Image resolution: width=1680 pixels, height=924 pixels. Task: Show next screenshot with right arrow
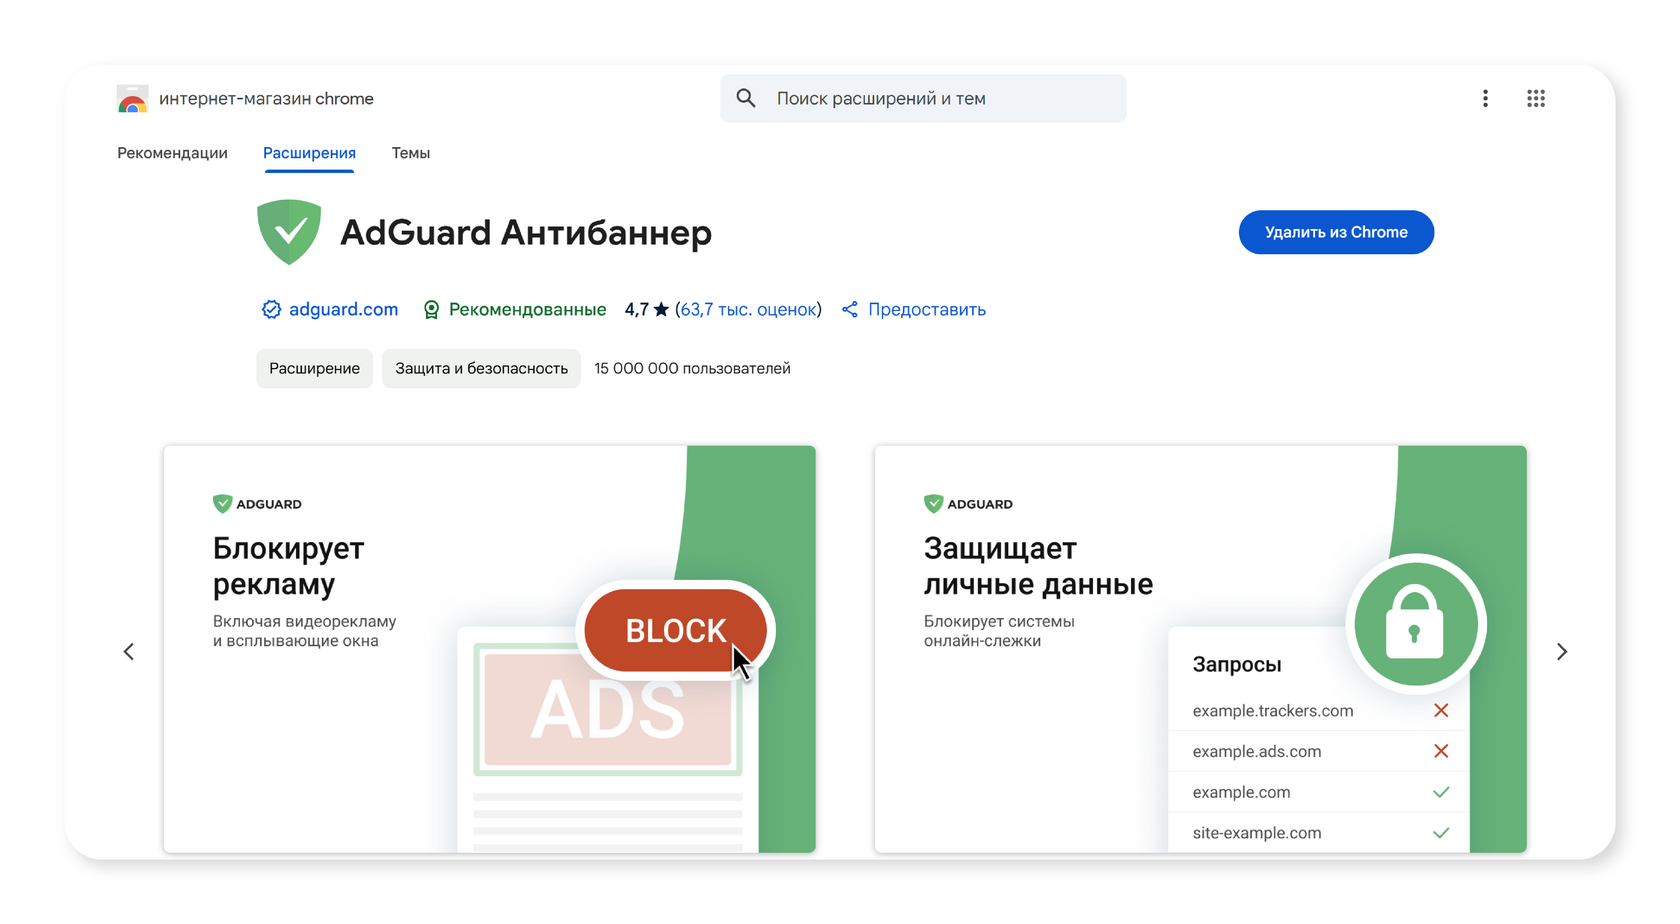point(1562,652)
